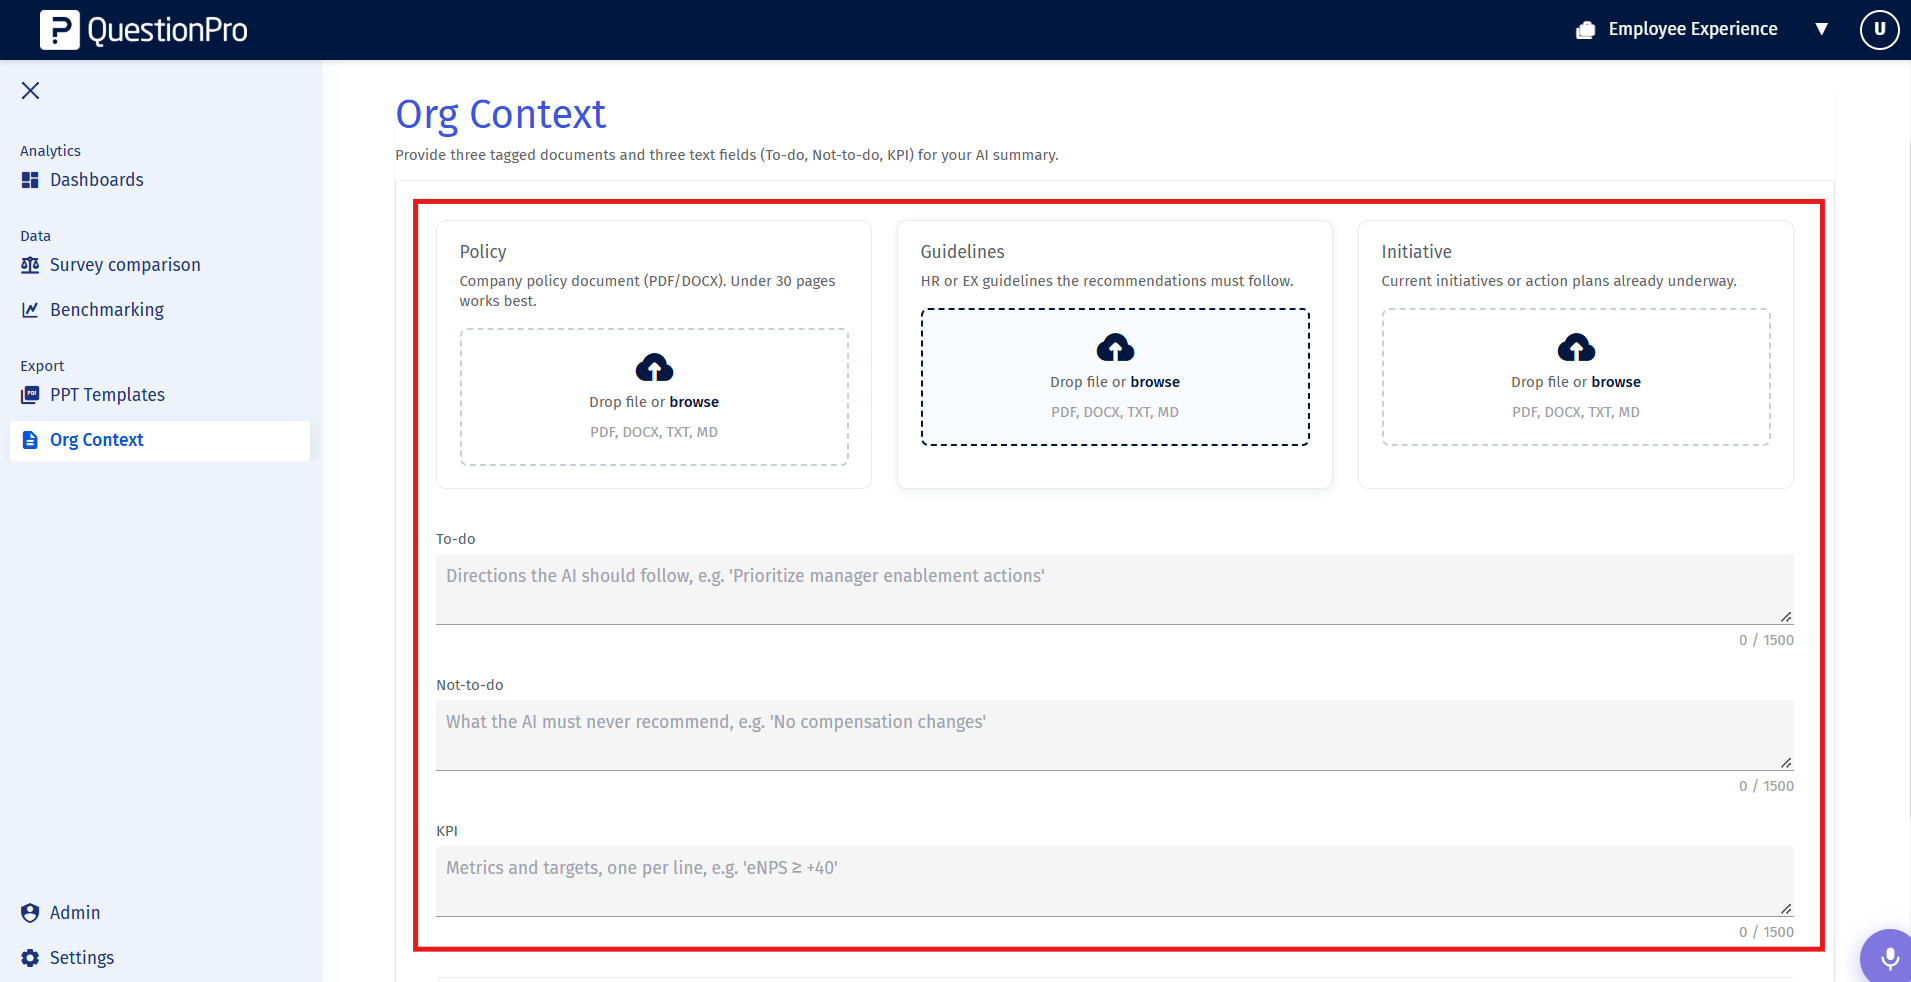Click browse link in Policy card
Screen dimensions: 1911x982
coord(694,402)
